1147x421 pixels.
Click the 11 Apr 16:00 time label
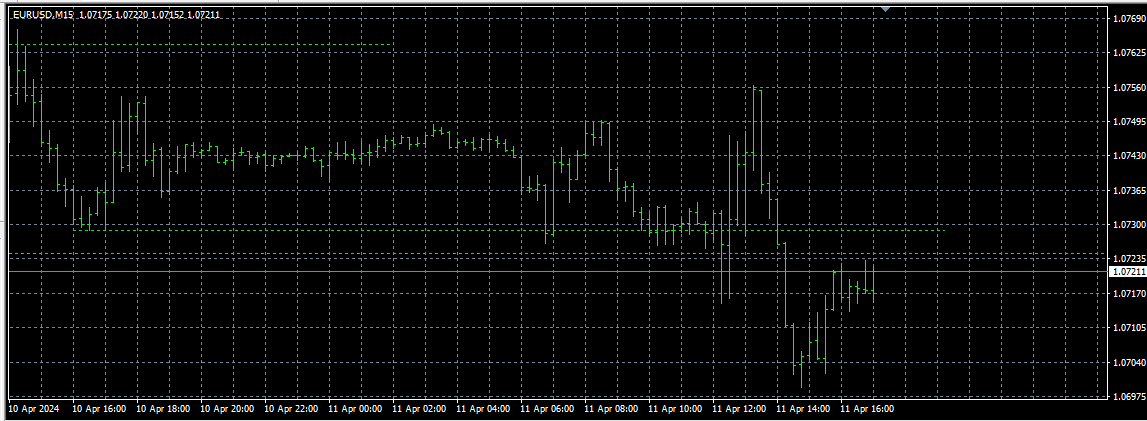click(868, 409)
